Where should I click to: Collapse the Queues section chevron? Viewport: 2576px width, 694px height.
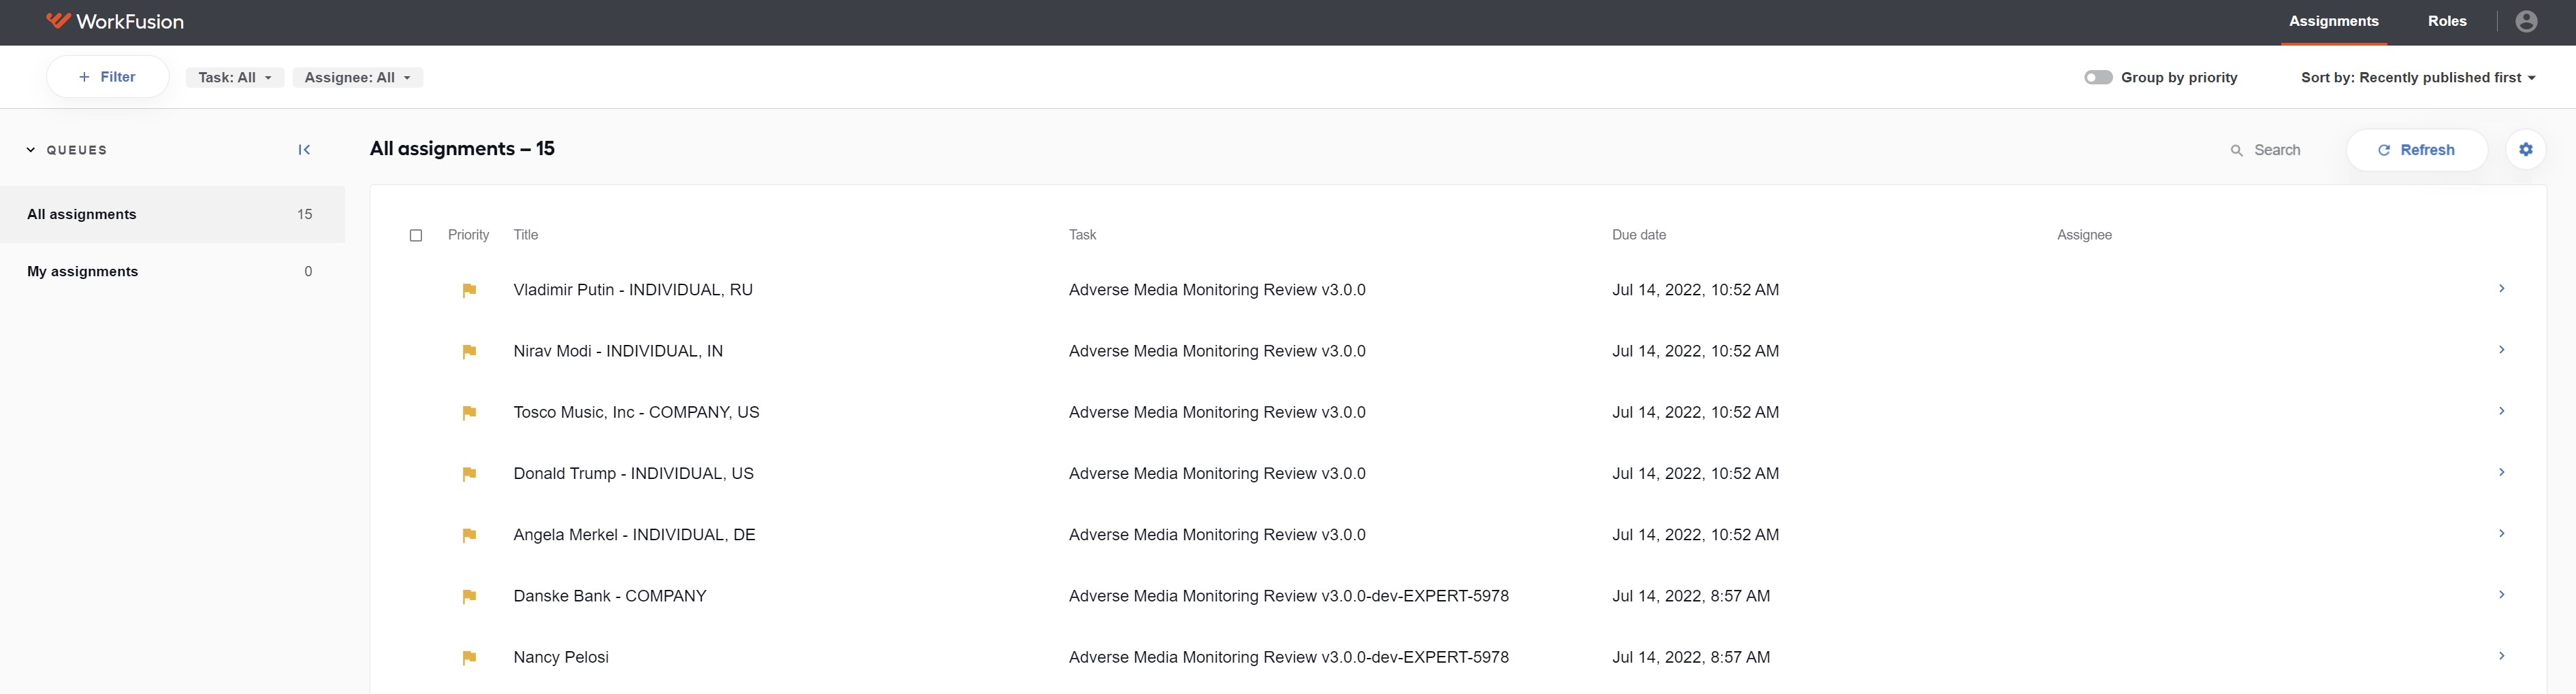pos(31,150)
